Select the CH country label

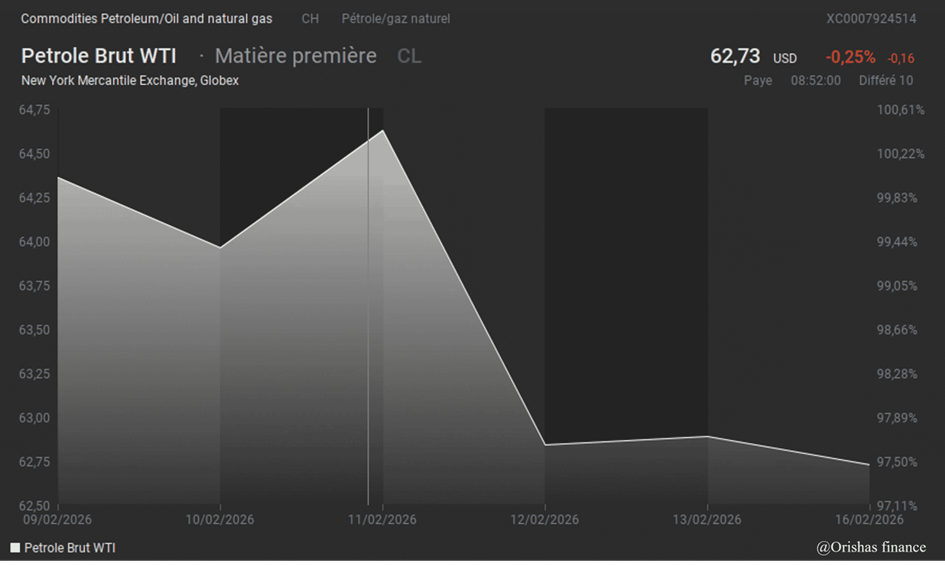click(310, 19)
